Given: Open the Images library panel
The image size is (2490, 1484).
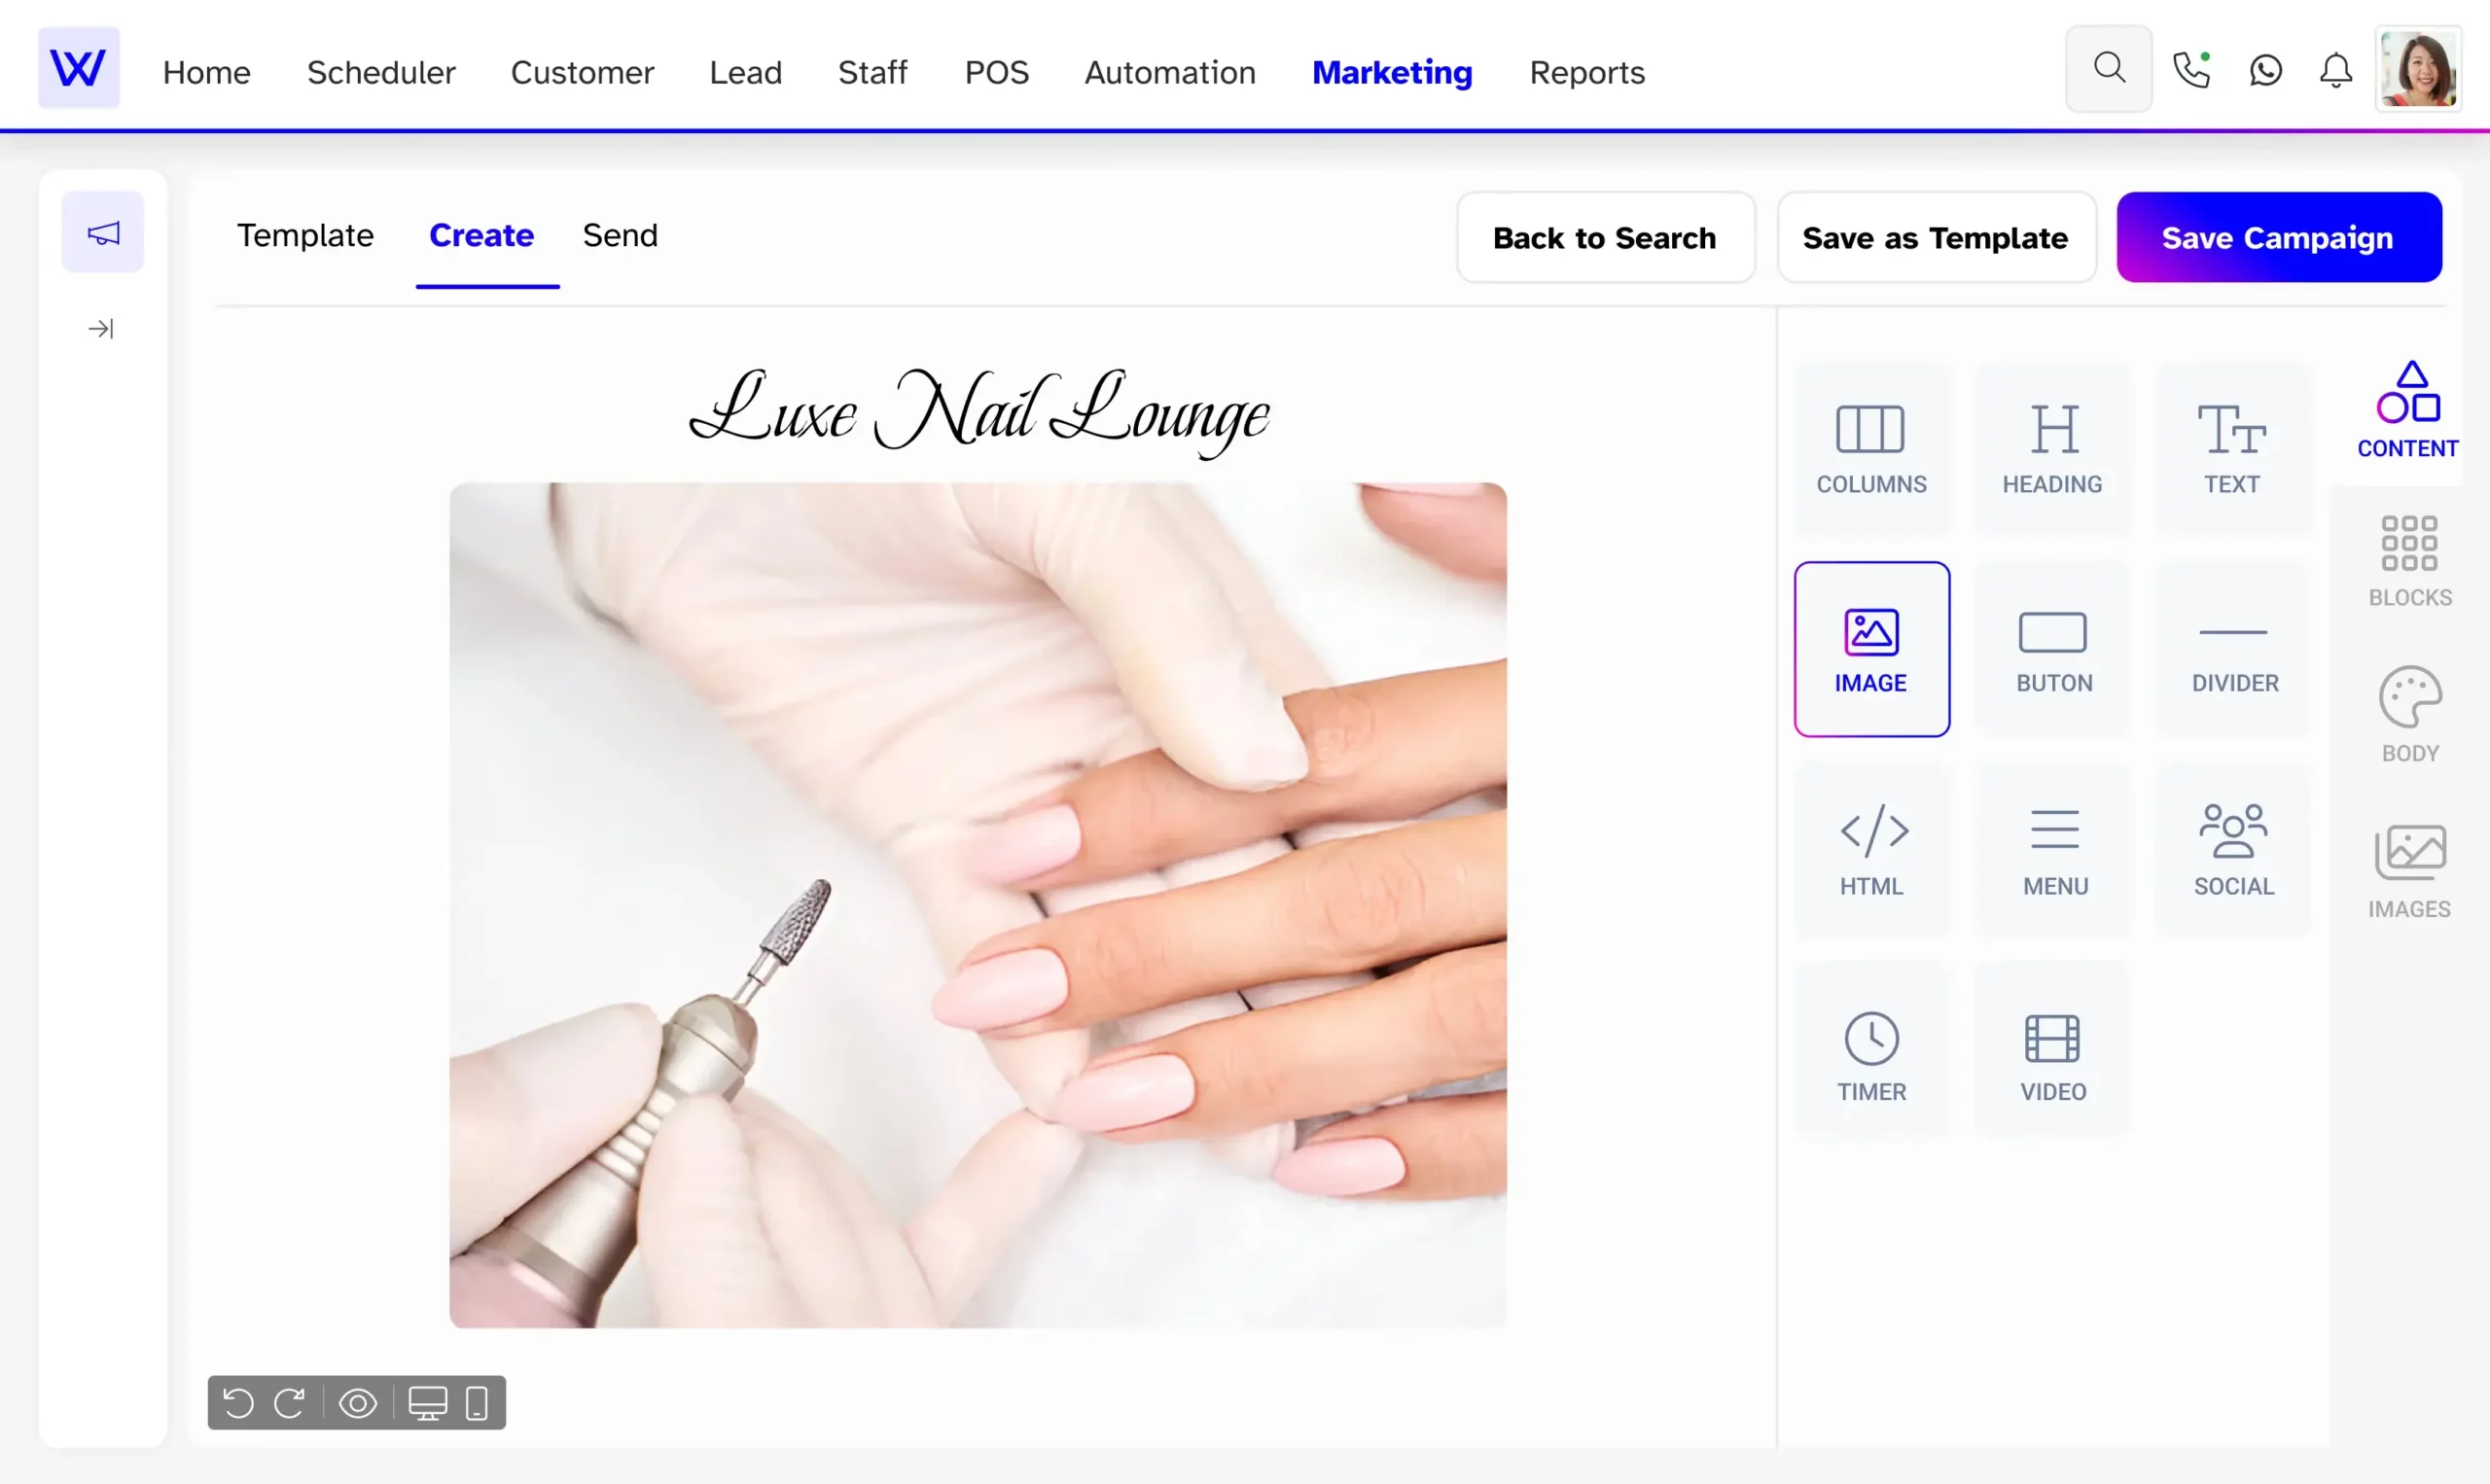Looking at the screenshot, I should [x=2407, y=871].
